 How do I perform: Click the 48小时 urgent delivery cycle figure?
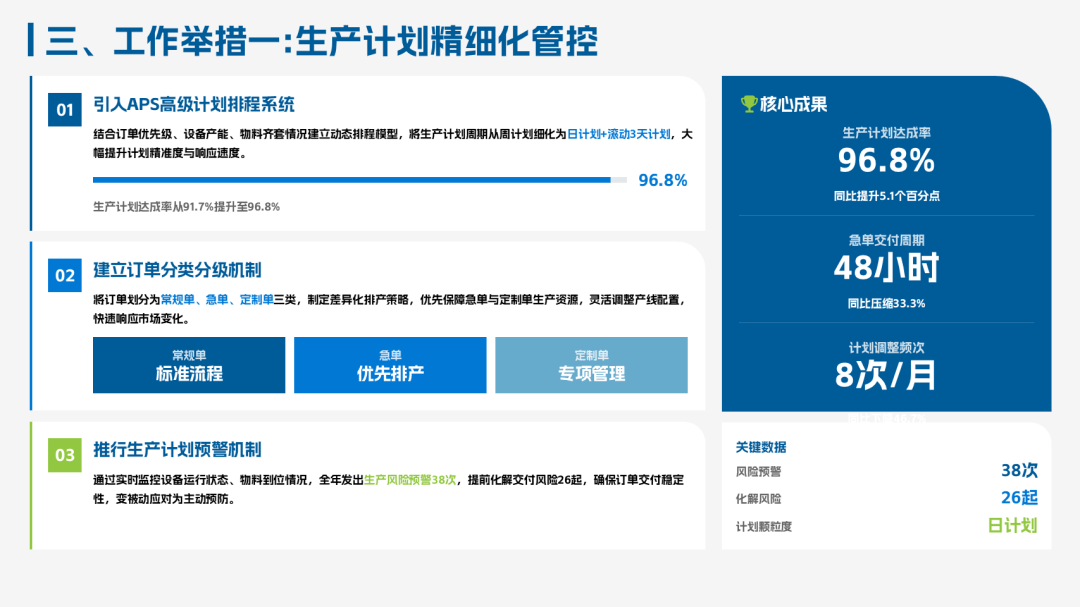[x=886, y=267]
